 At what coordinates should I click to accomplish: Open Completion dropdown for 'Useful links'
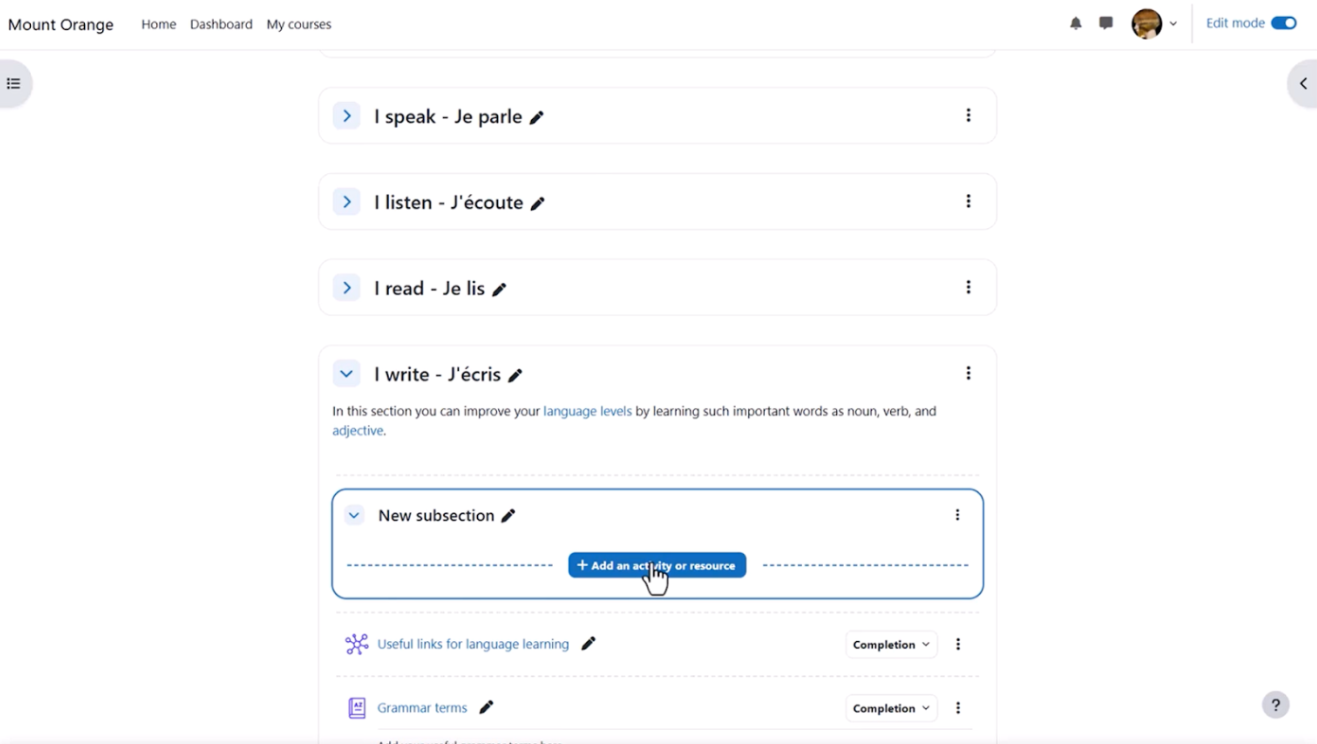(x=891, y=645)
